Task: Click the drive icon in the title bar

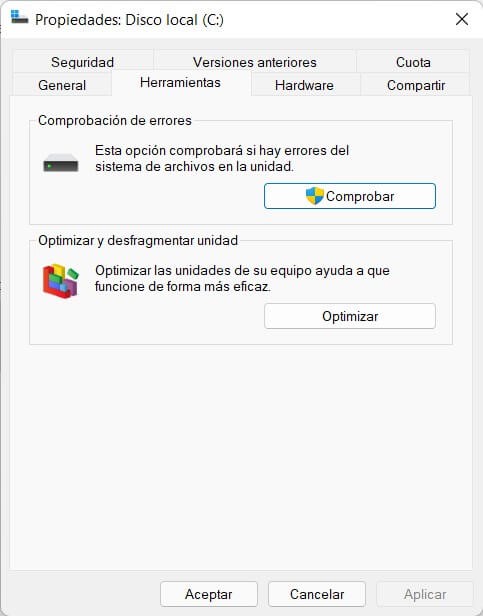Action: [19, 17]
